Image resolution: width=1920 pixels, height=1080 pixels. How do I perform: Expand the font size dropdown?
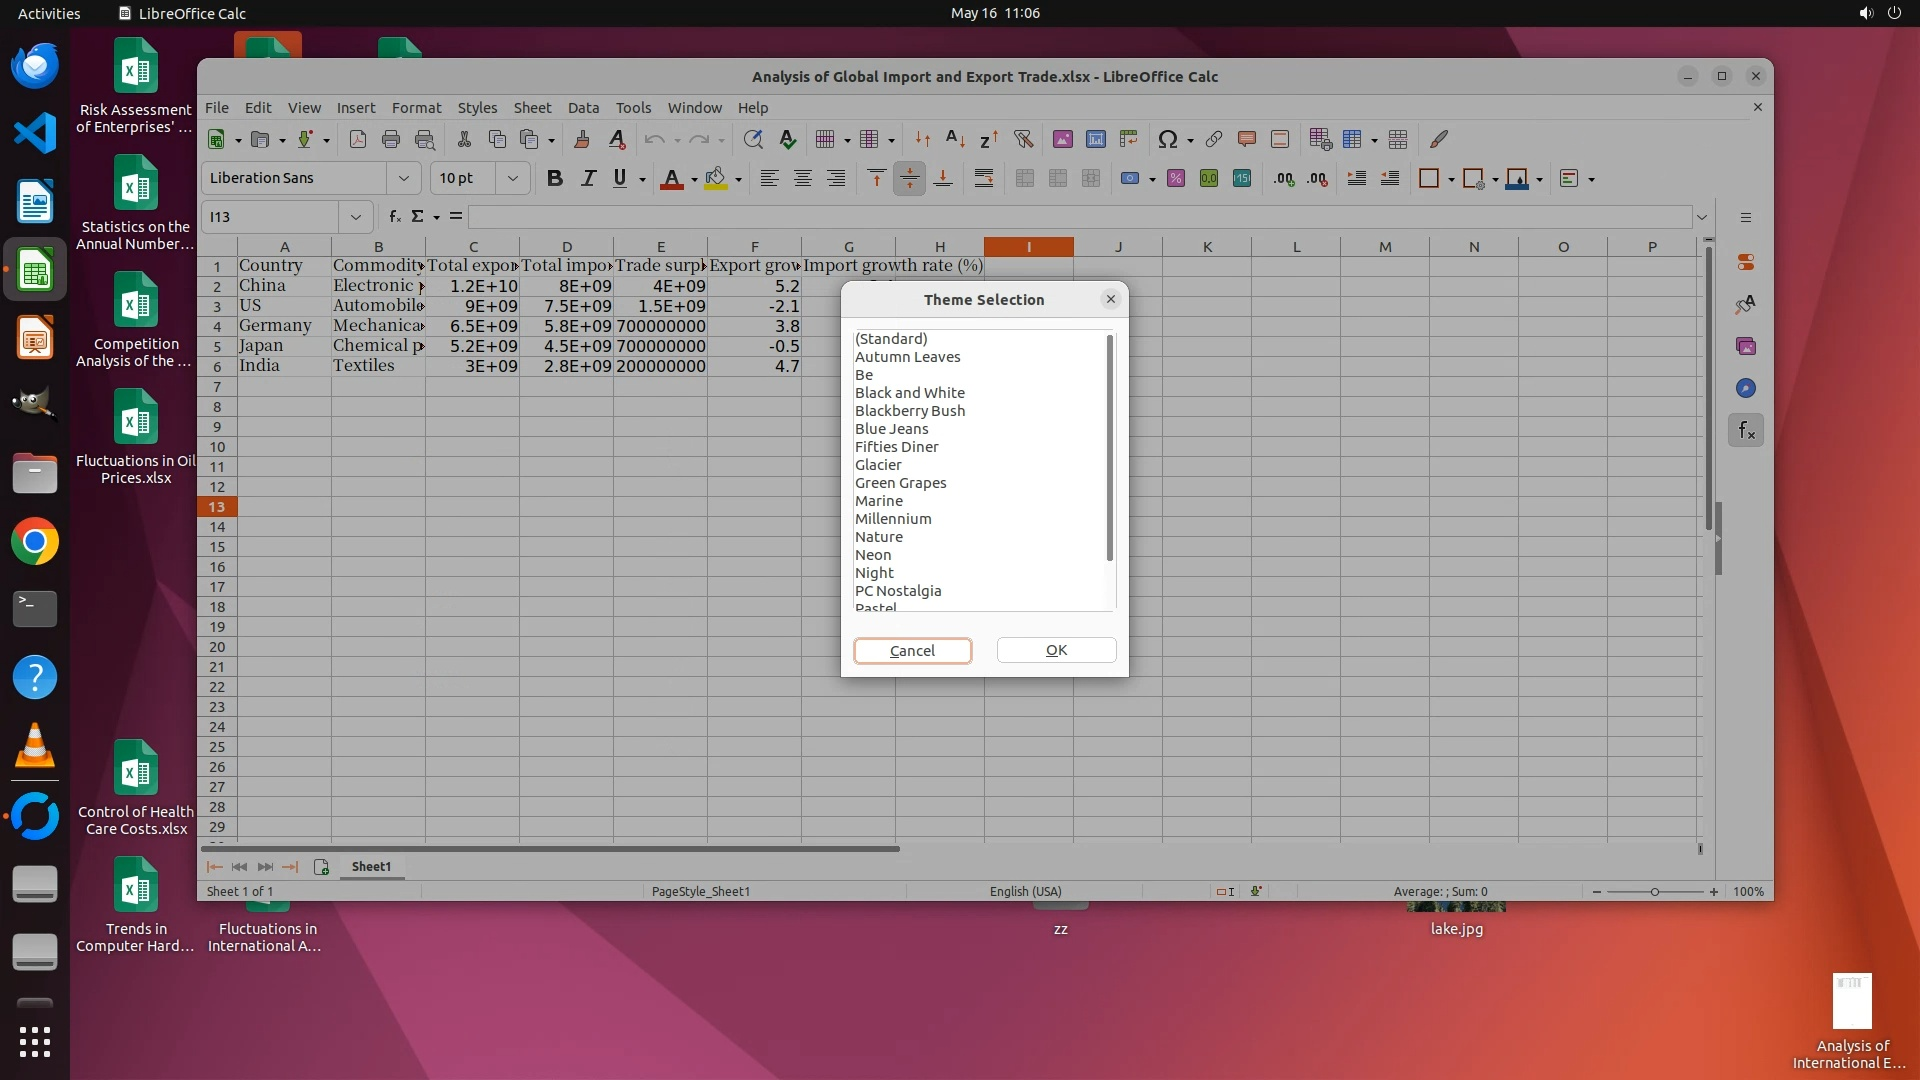(512, 178)
